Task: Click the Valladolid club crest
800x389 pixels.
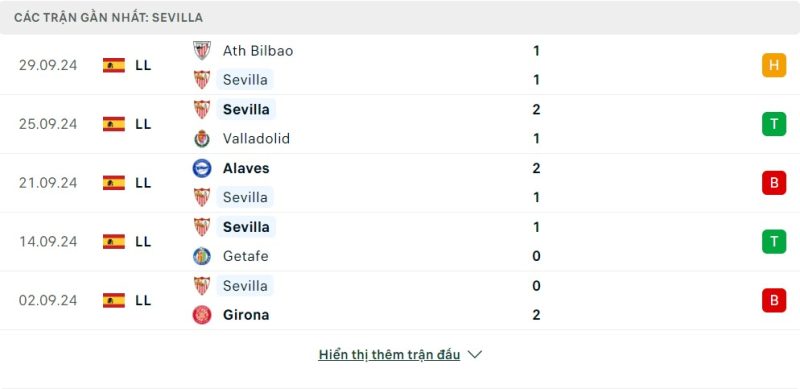Action: (202, 138)
